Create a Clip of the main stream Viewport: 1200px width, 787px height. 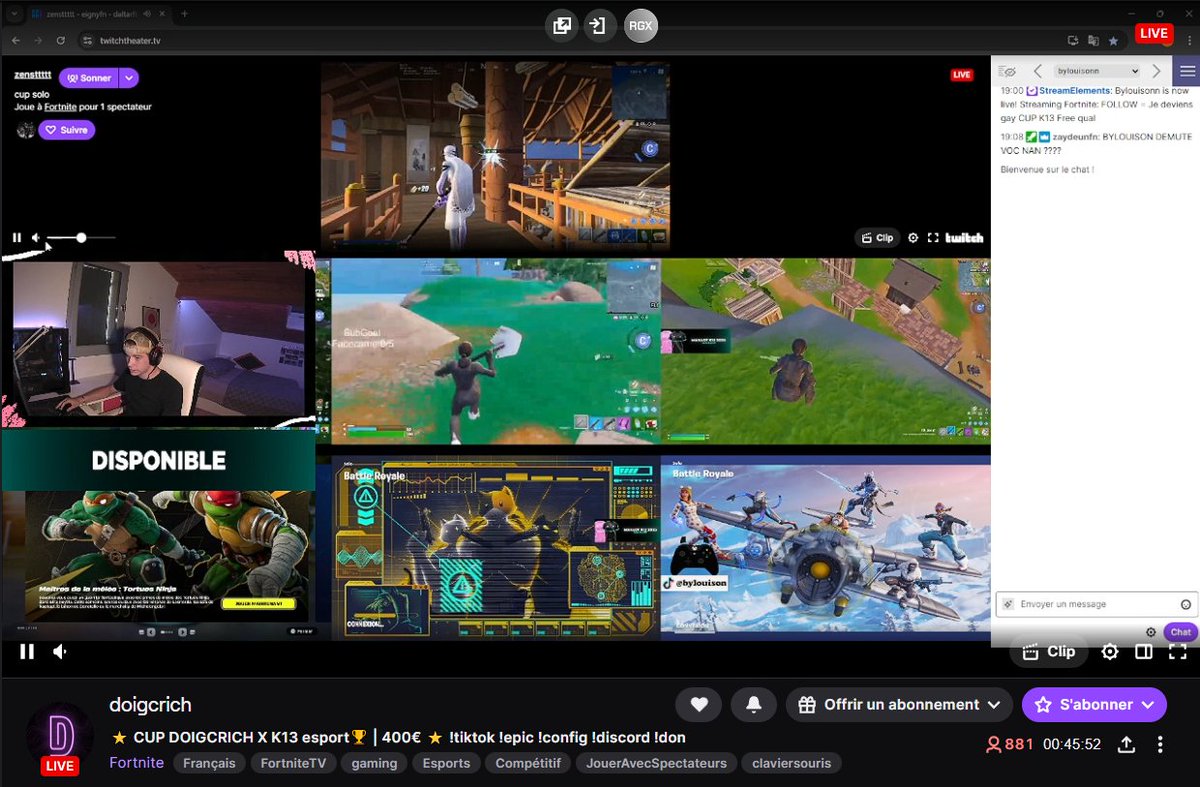[x=1049, y=651]
